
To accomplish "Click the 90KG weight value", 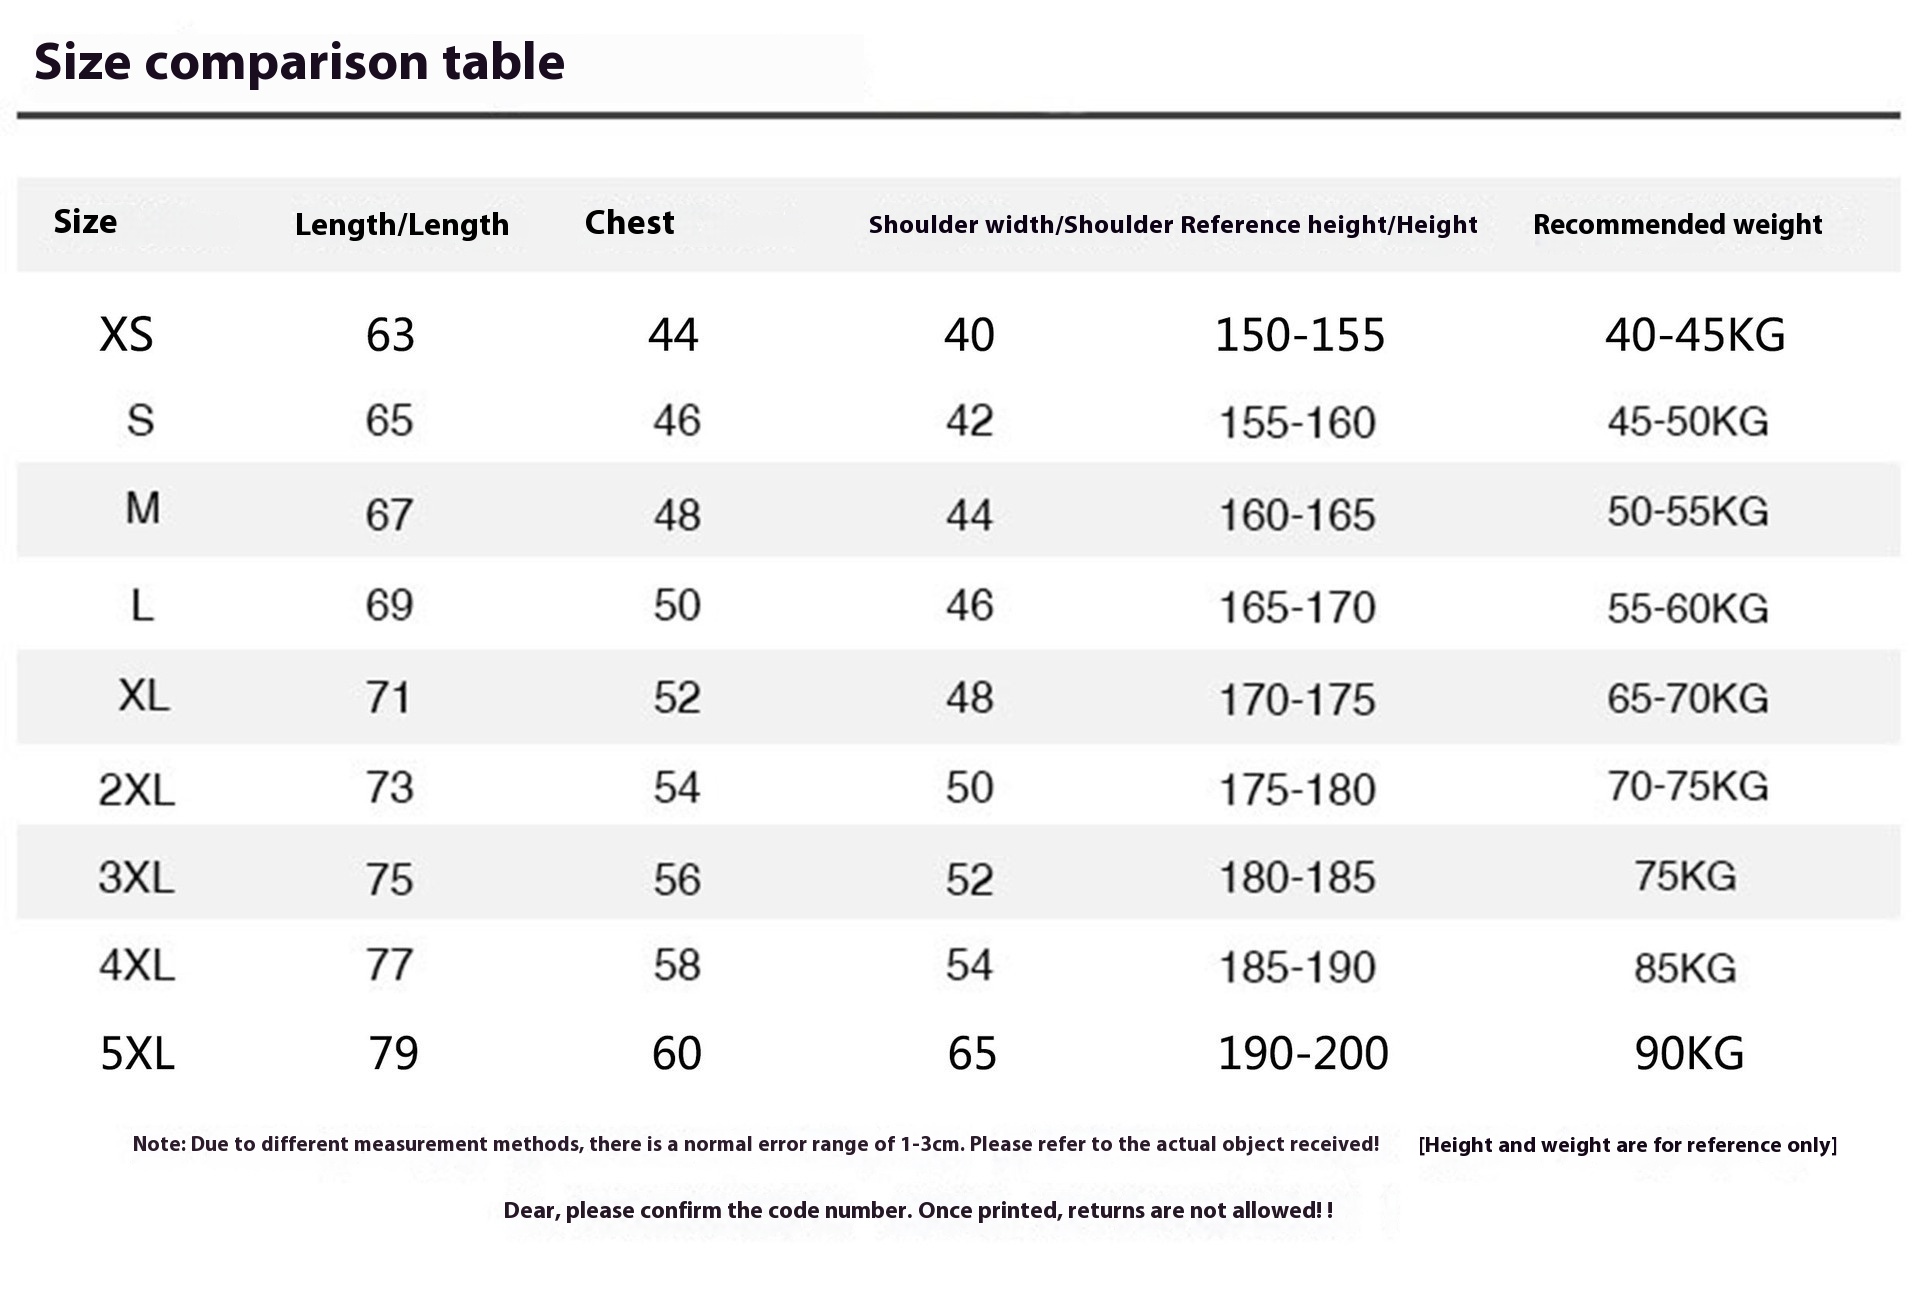I will tap(1689, 1053).
